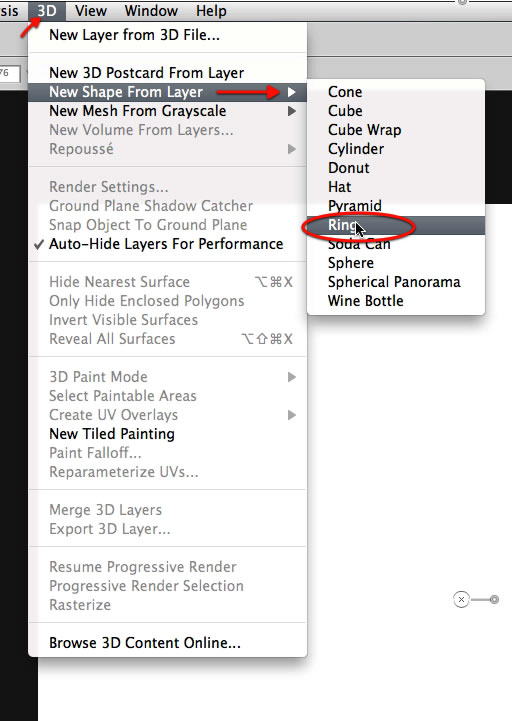Image resolution: width=512 pixels, height=721 pixels.
Task: Click the circled X widget icon
Action: (461, 600)
